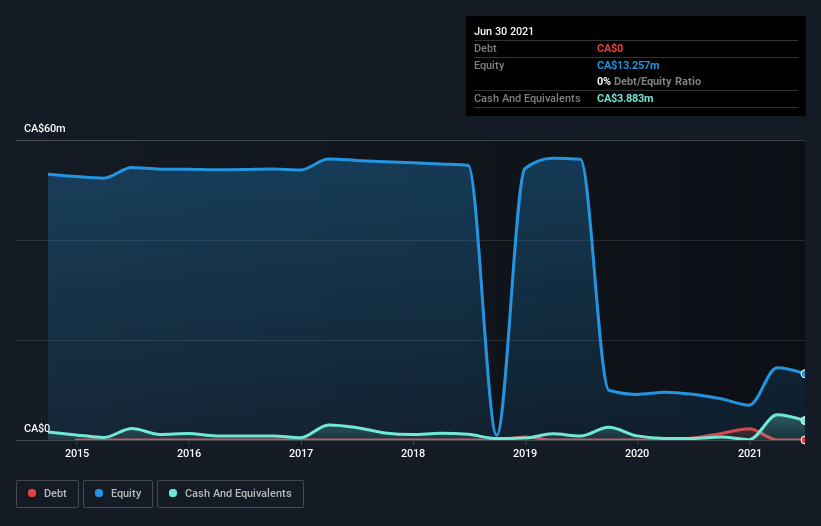Click the 2018 x-axis label
The image size is (821, 526).
pyautogui.click(x=413, y=453)
